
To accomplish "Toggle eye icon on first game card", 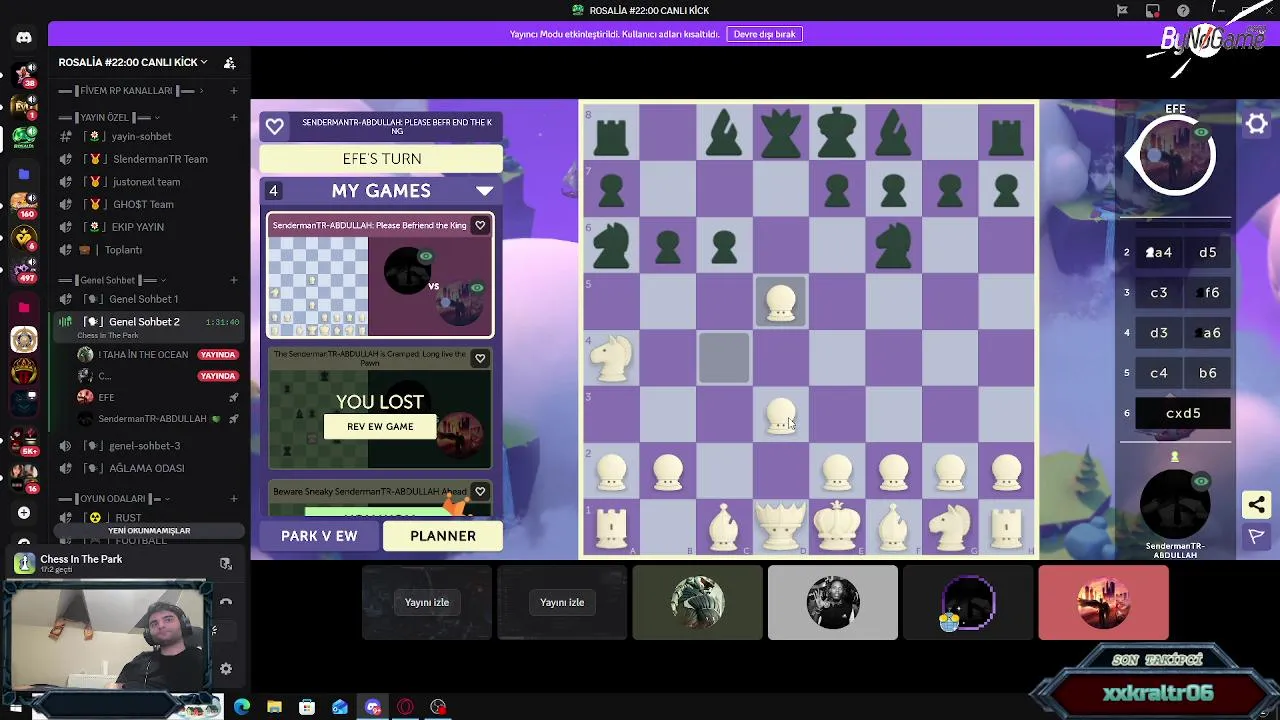I will pos(426,256).
